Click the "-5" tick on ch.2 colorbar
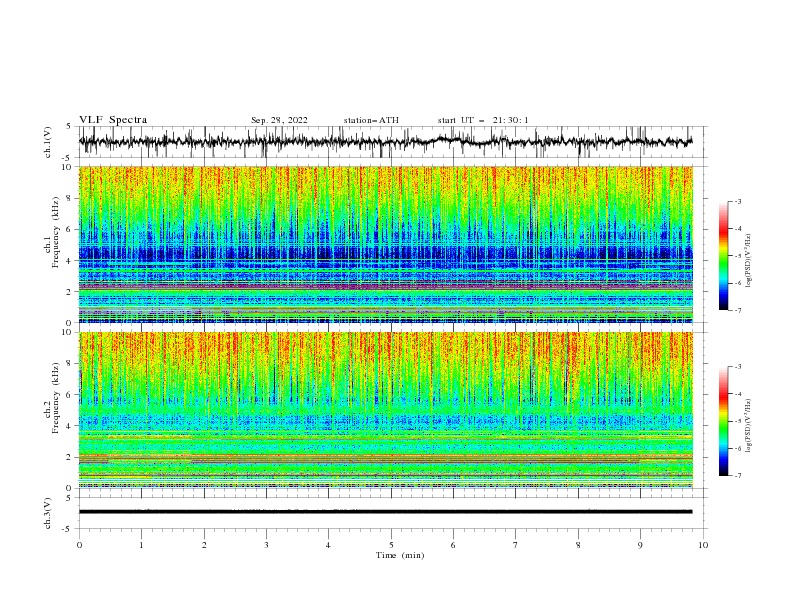792x612 pixels. [x=738, y=421]
